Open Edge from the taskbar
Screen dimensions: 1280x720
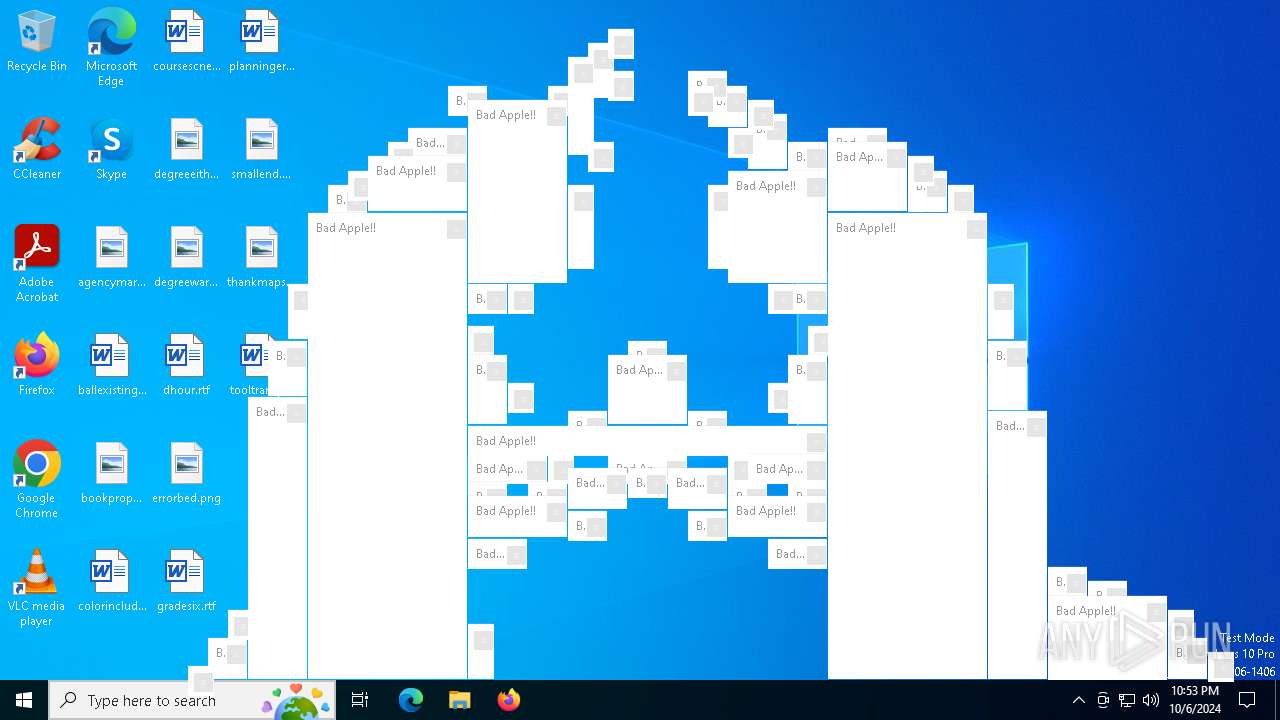click(411, 700)
